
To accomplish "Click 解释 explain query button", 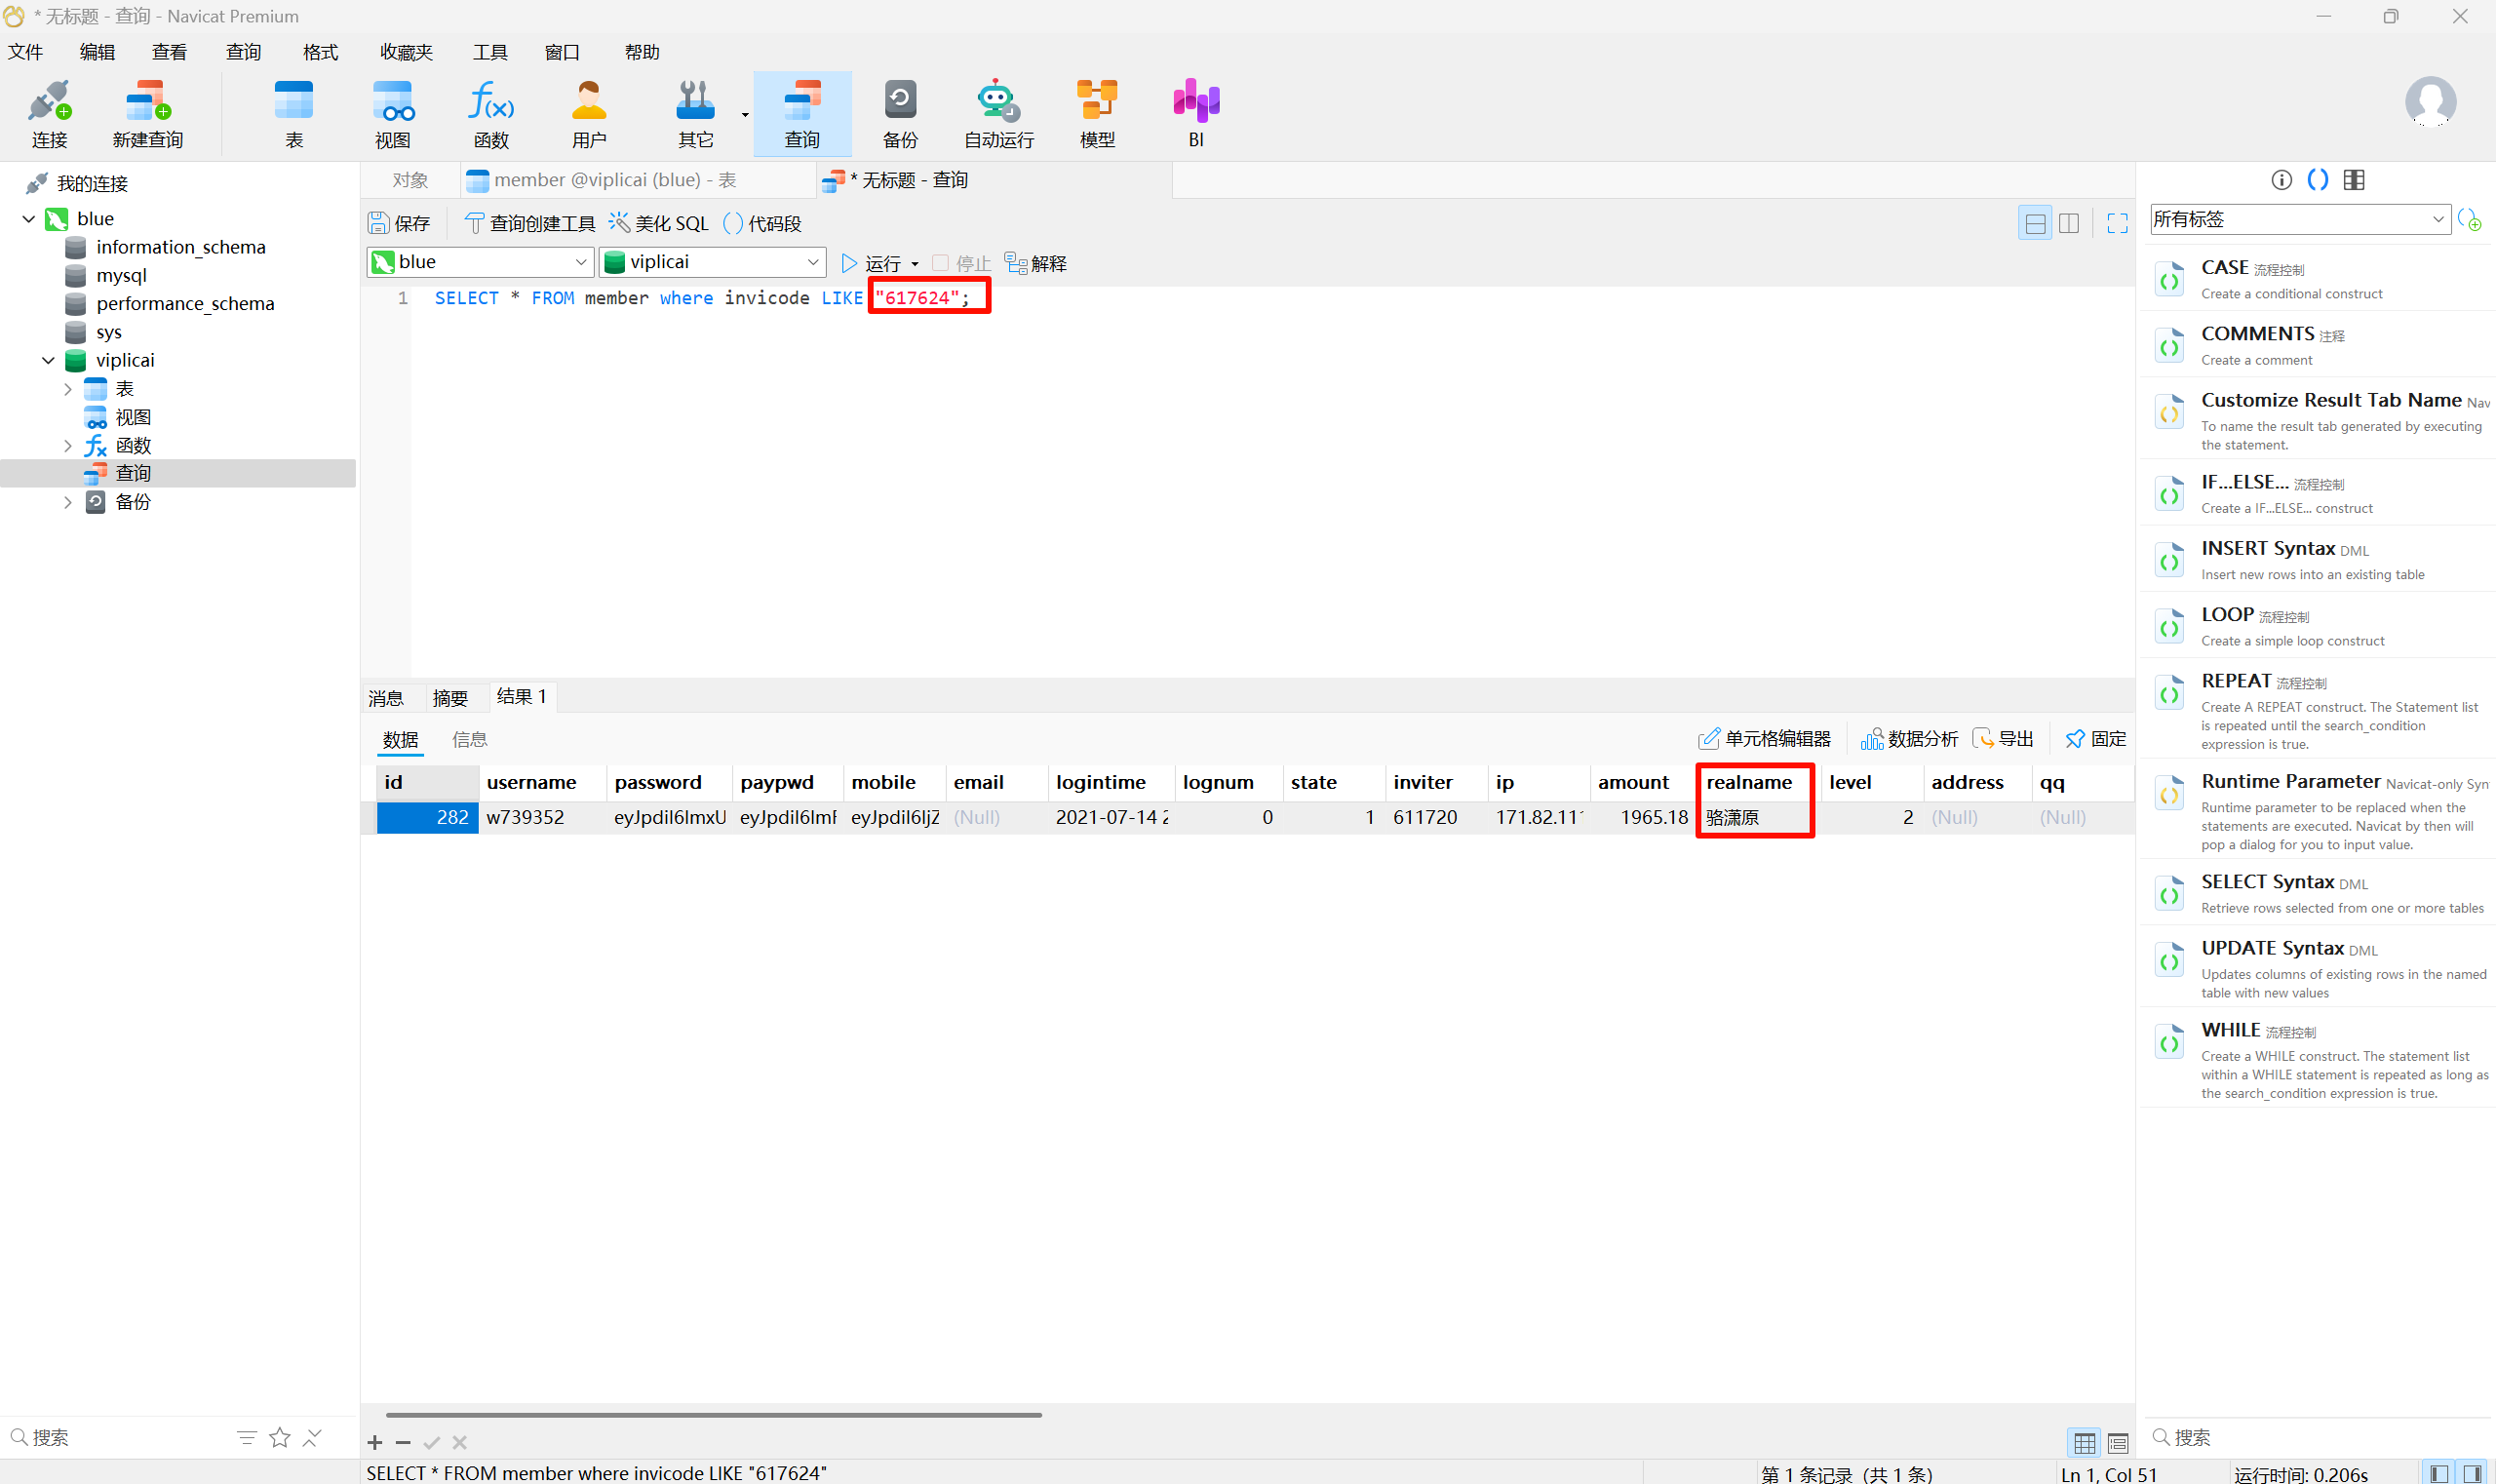I will (1036, 264).
